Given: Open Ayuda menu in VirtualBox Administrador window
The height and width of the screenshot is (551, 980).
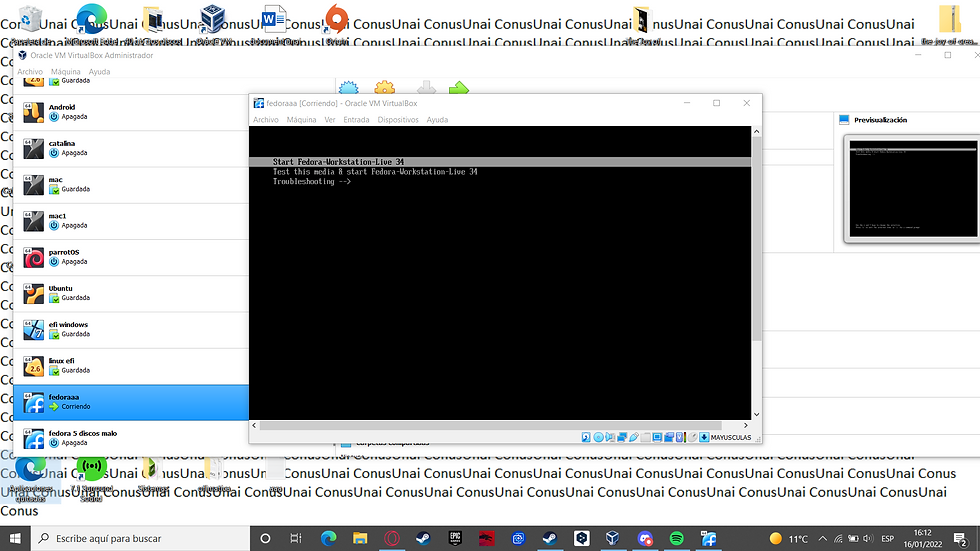Looking at the screenshot, I should point(99,72).
